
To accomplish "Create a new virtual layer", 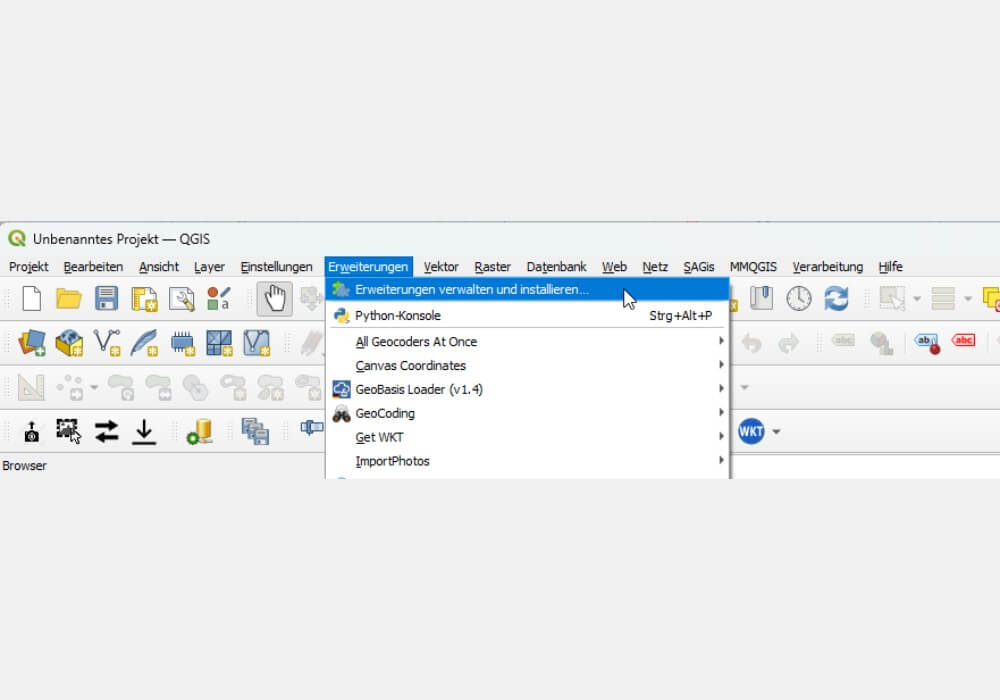I will pyautogui.click(x=257, y=343).
